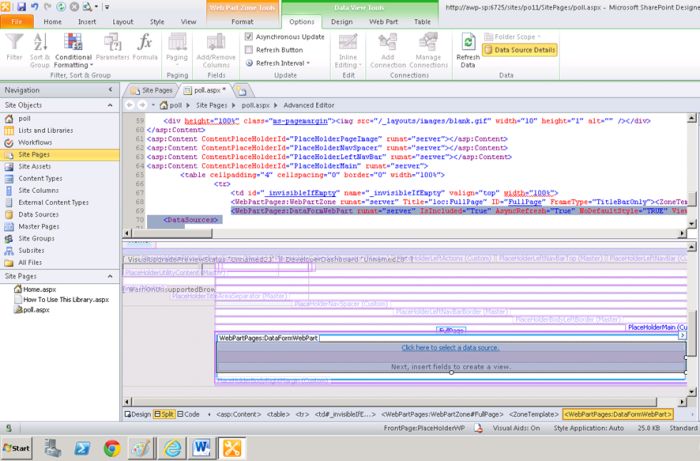Select Master Pages in the navigation

[40, 226]
